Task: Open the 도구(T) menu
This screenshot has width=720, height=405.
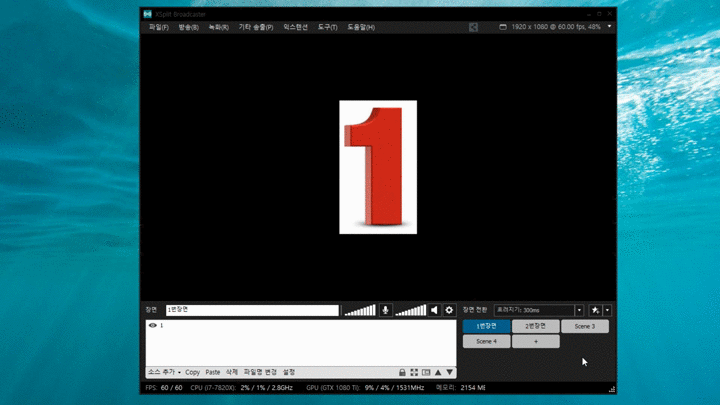Action: [x=327, y=27]
